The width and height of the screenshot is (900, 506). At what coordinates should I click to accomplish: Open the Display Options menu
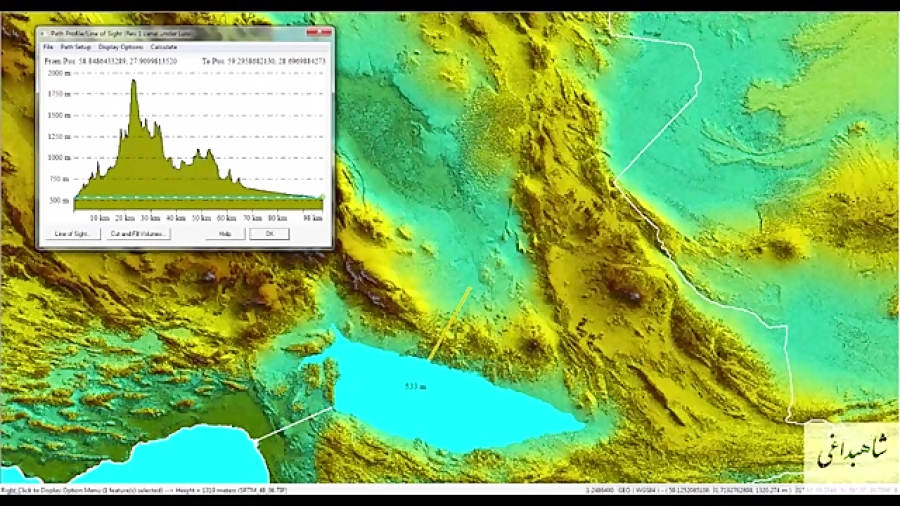(x=121, y=47)
